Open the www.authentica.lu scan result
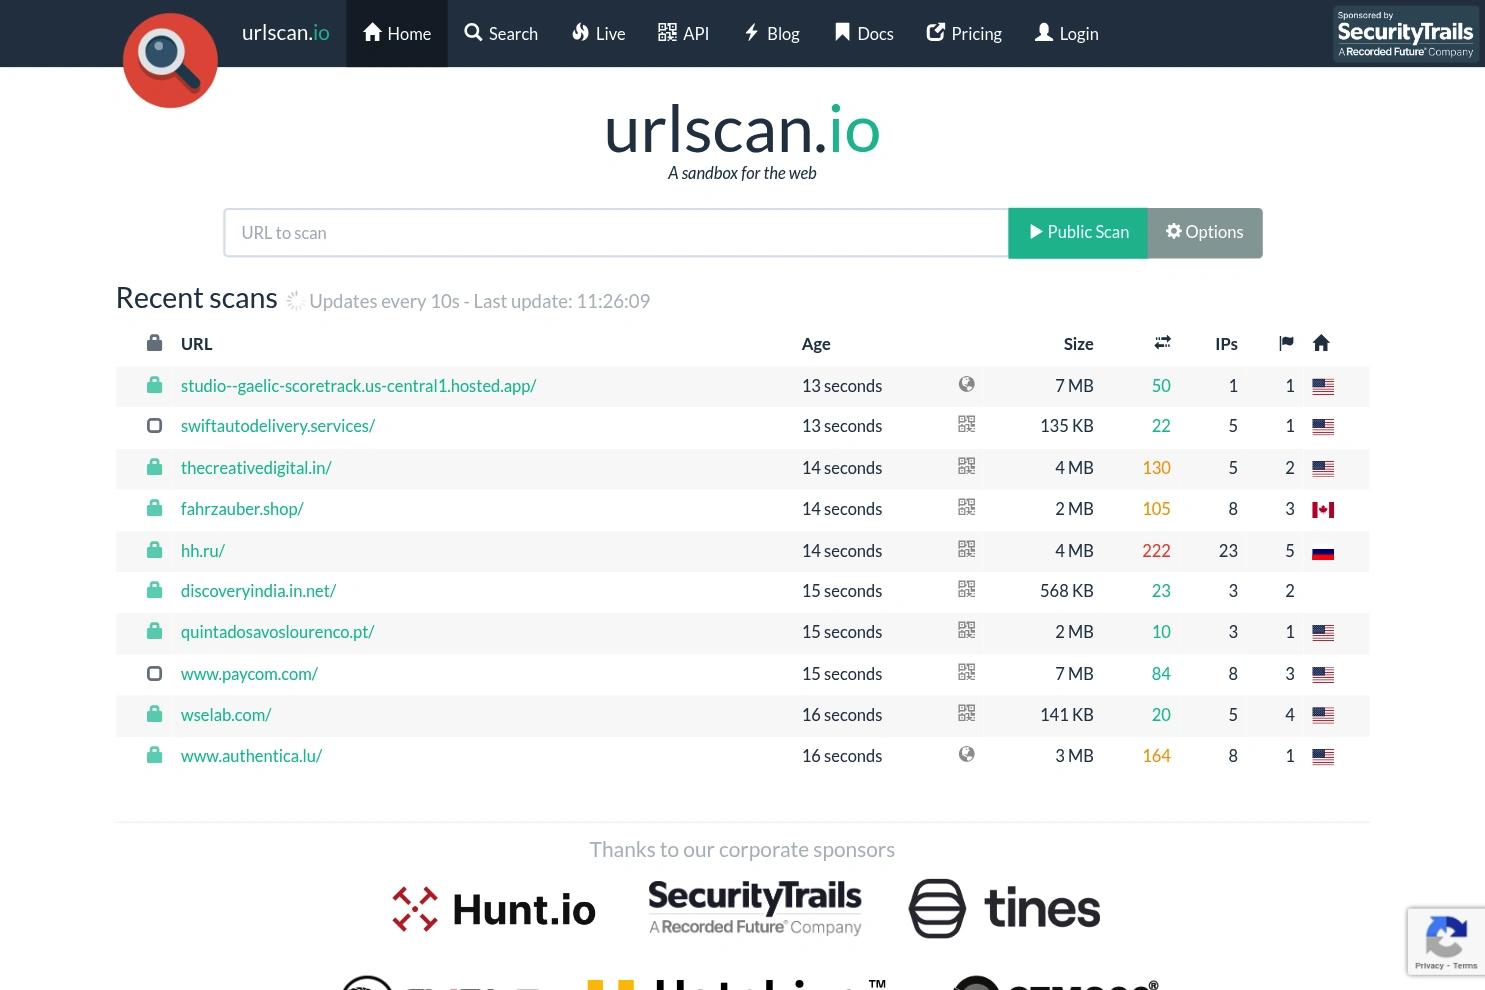Screen dimensions: 1485x990 (x=251, y=756)
